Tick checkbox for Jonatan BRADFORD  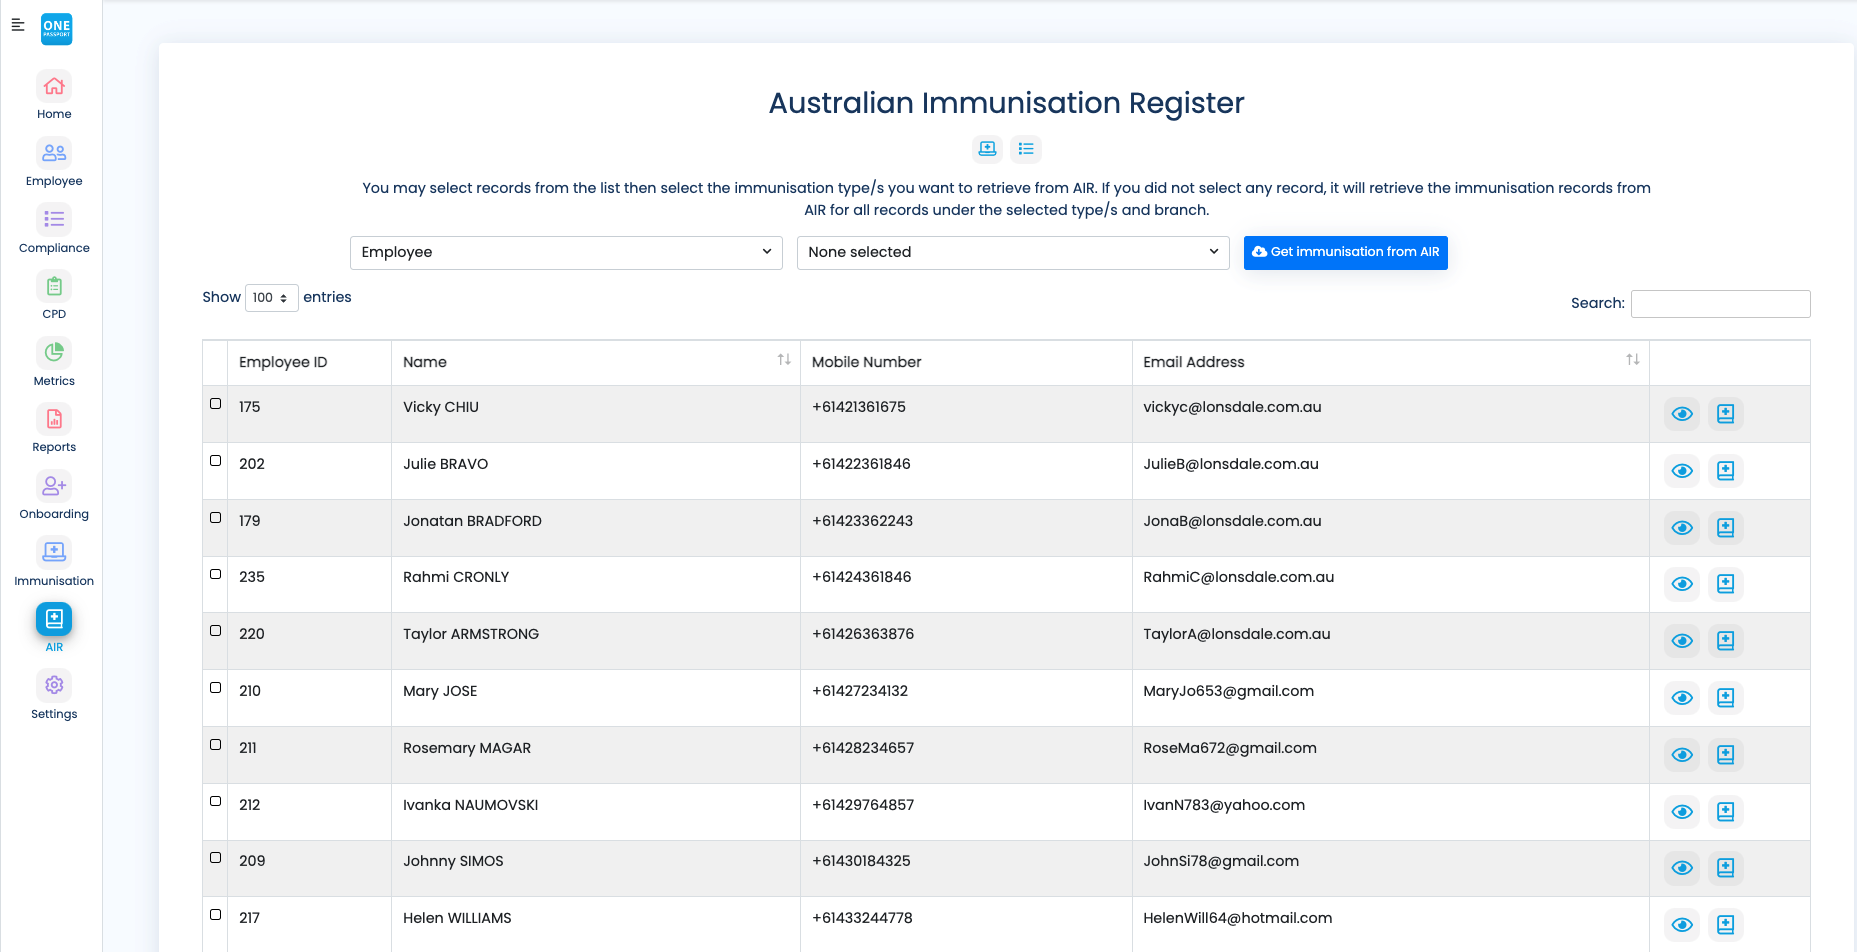point(215,518)
